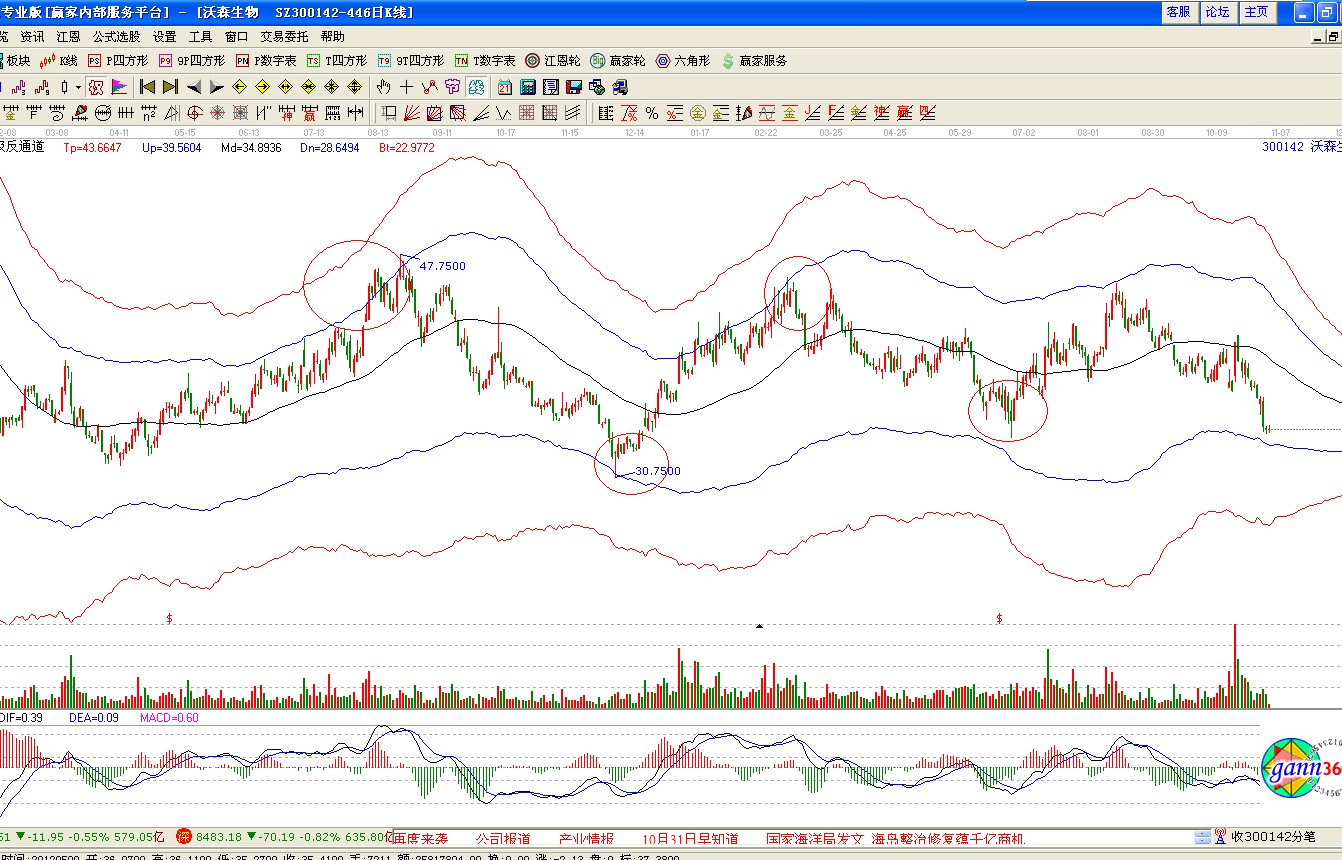Viewport: 1342px width, 860px height.
Task: Open the 公式选股 menu
Action: [x=116, y=36]
